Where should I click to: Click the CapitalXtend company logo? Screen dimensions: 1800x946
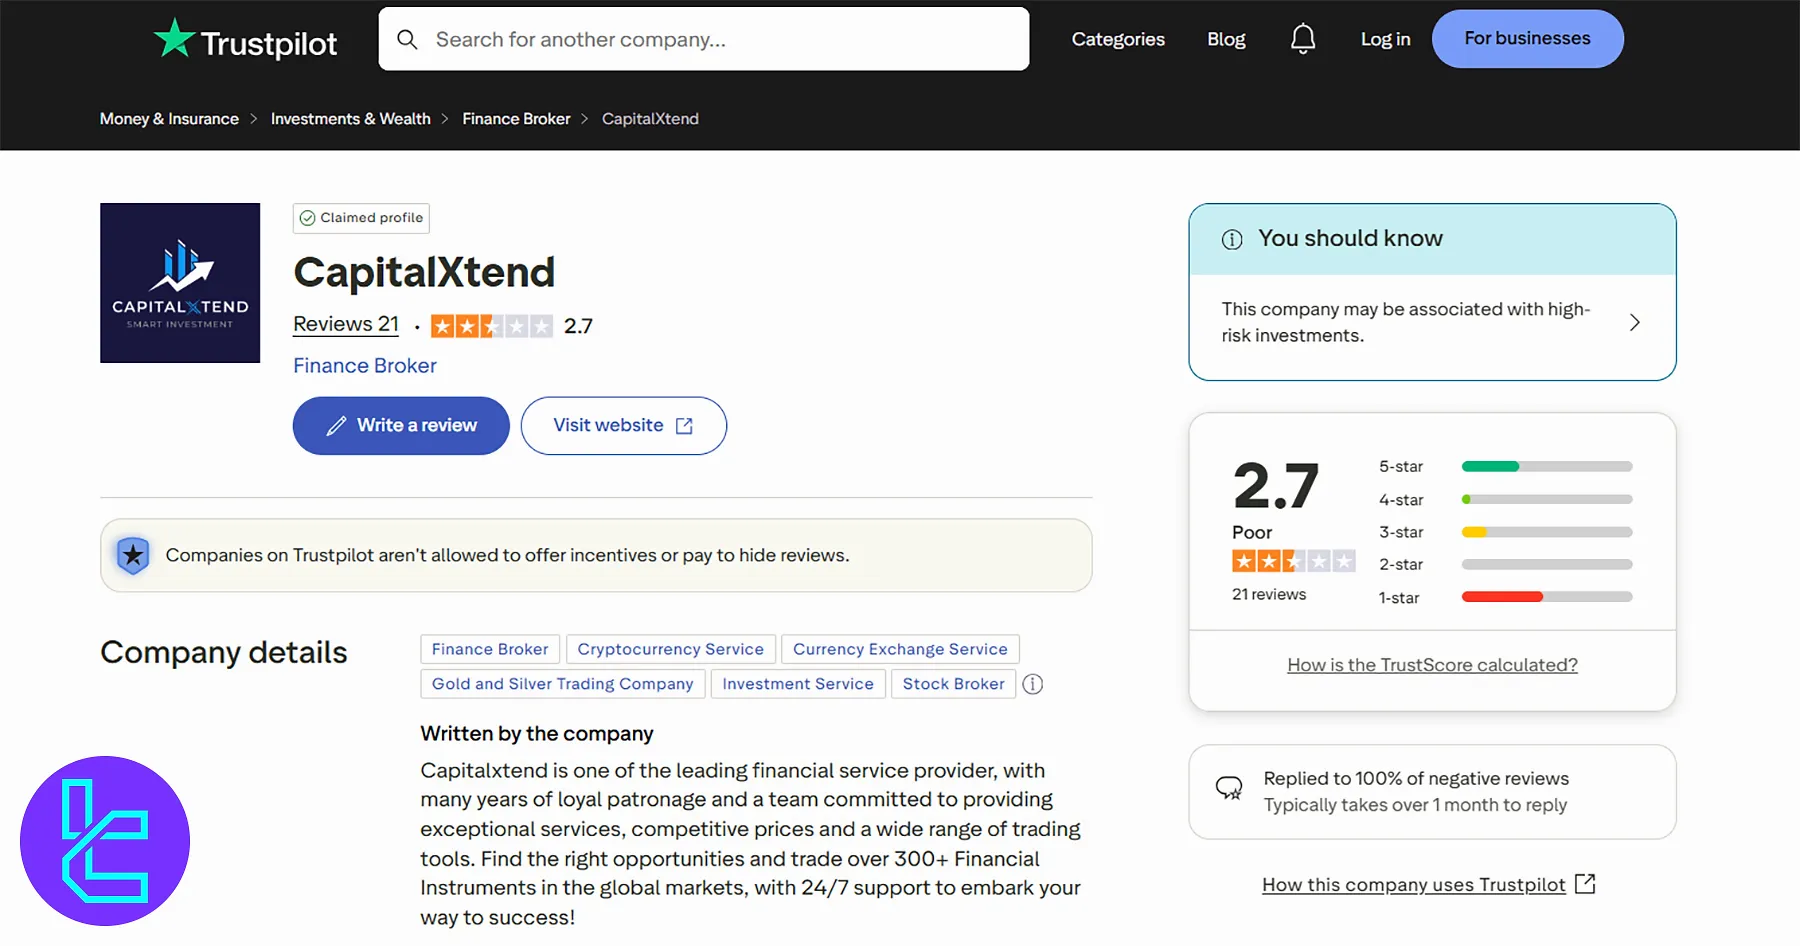coord(180,283)
